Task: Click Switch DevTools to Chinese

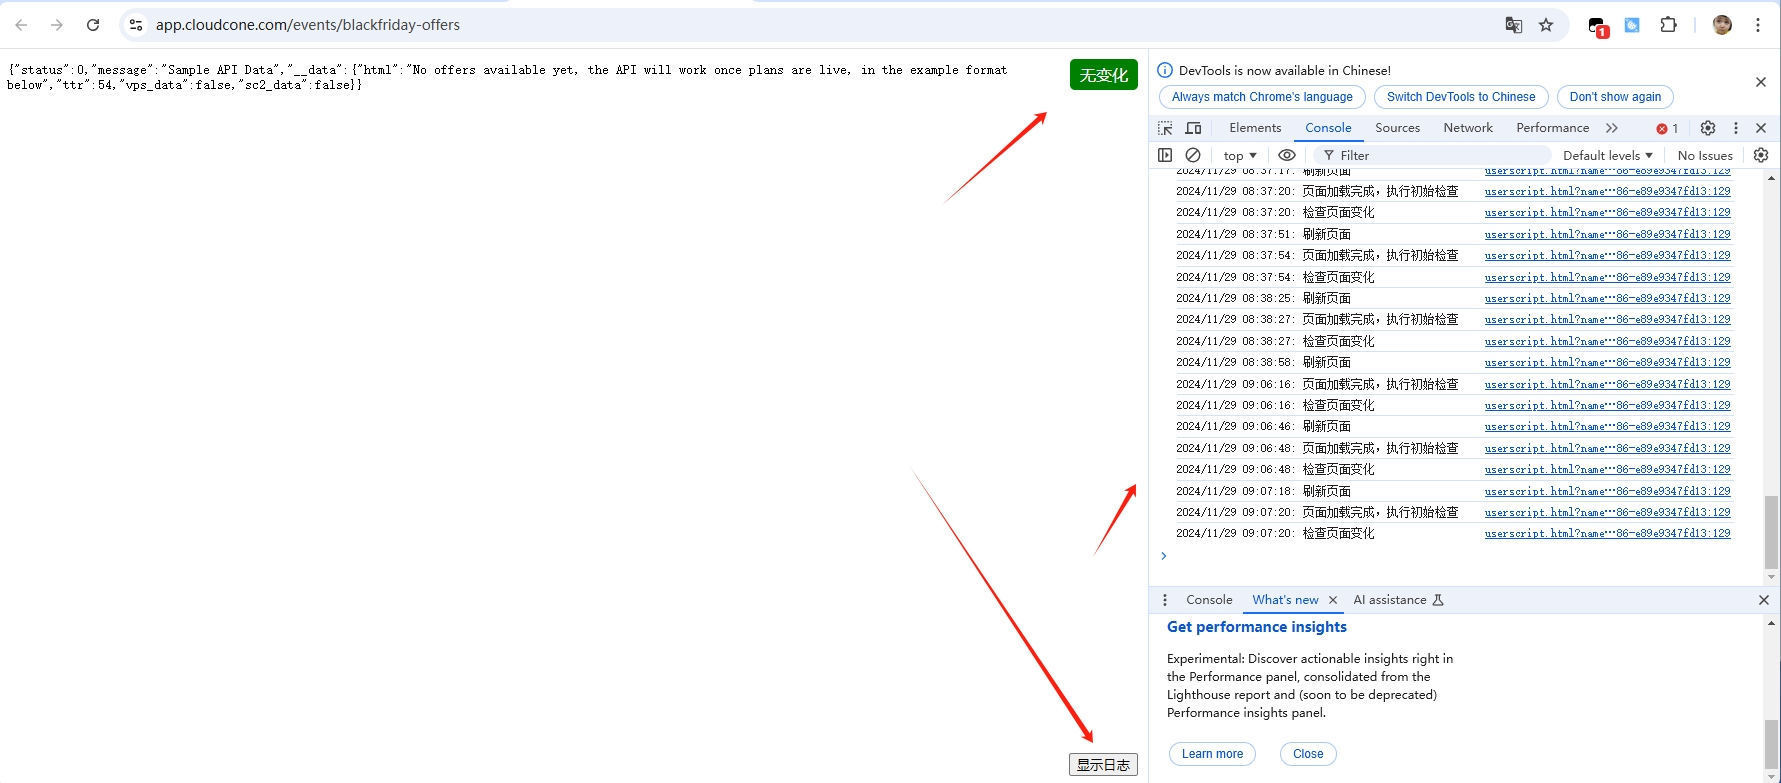Action: pyautogui.click(x=1461, y=97)
